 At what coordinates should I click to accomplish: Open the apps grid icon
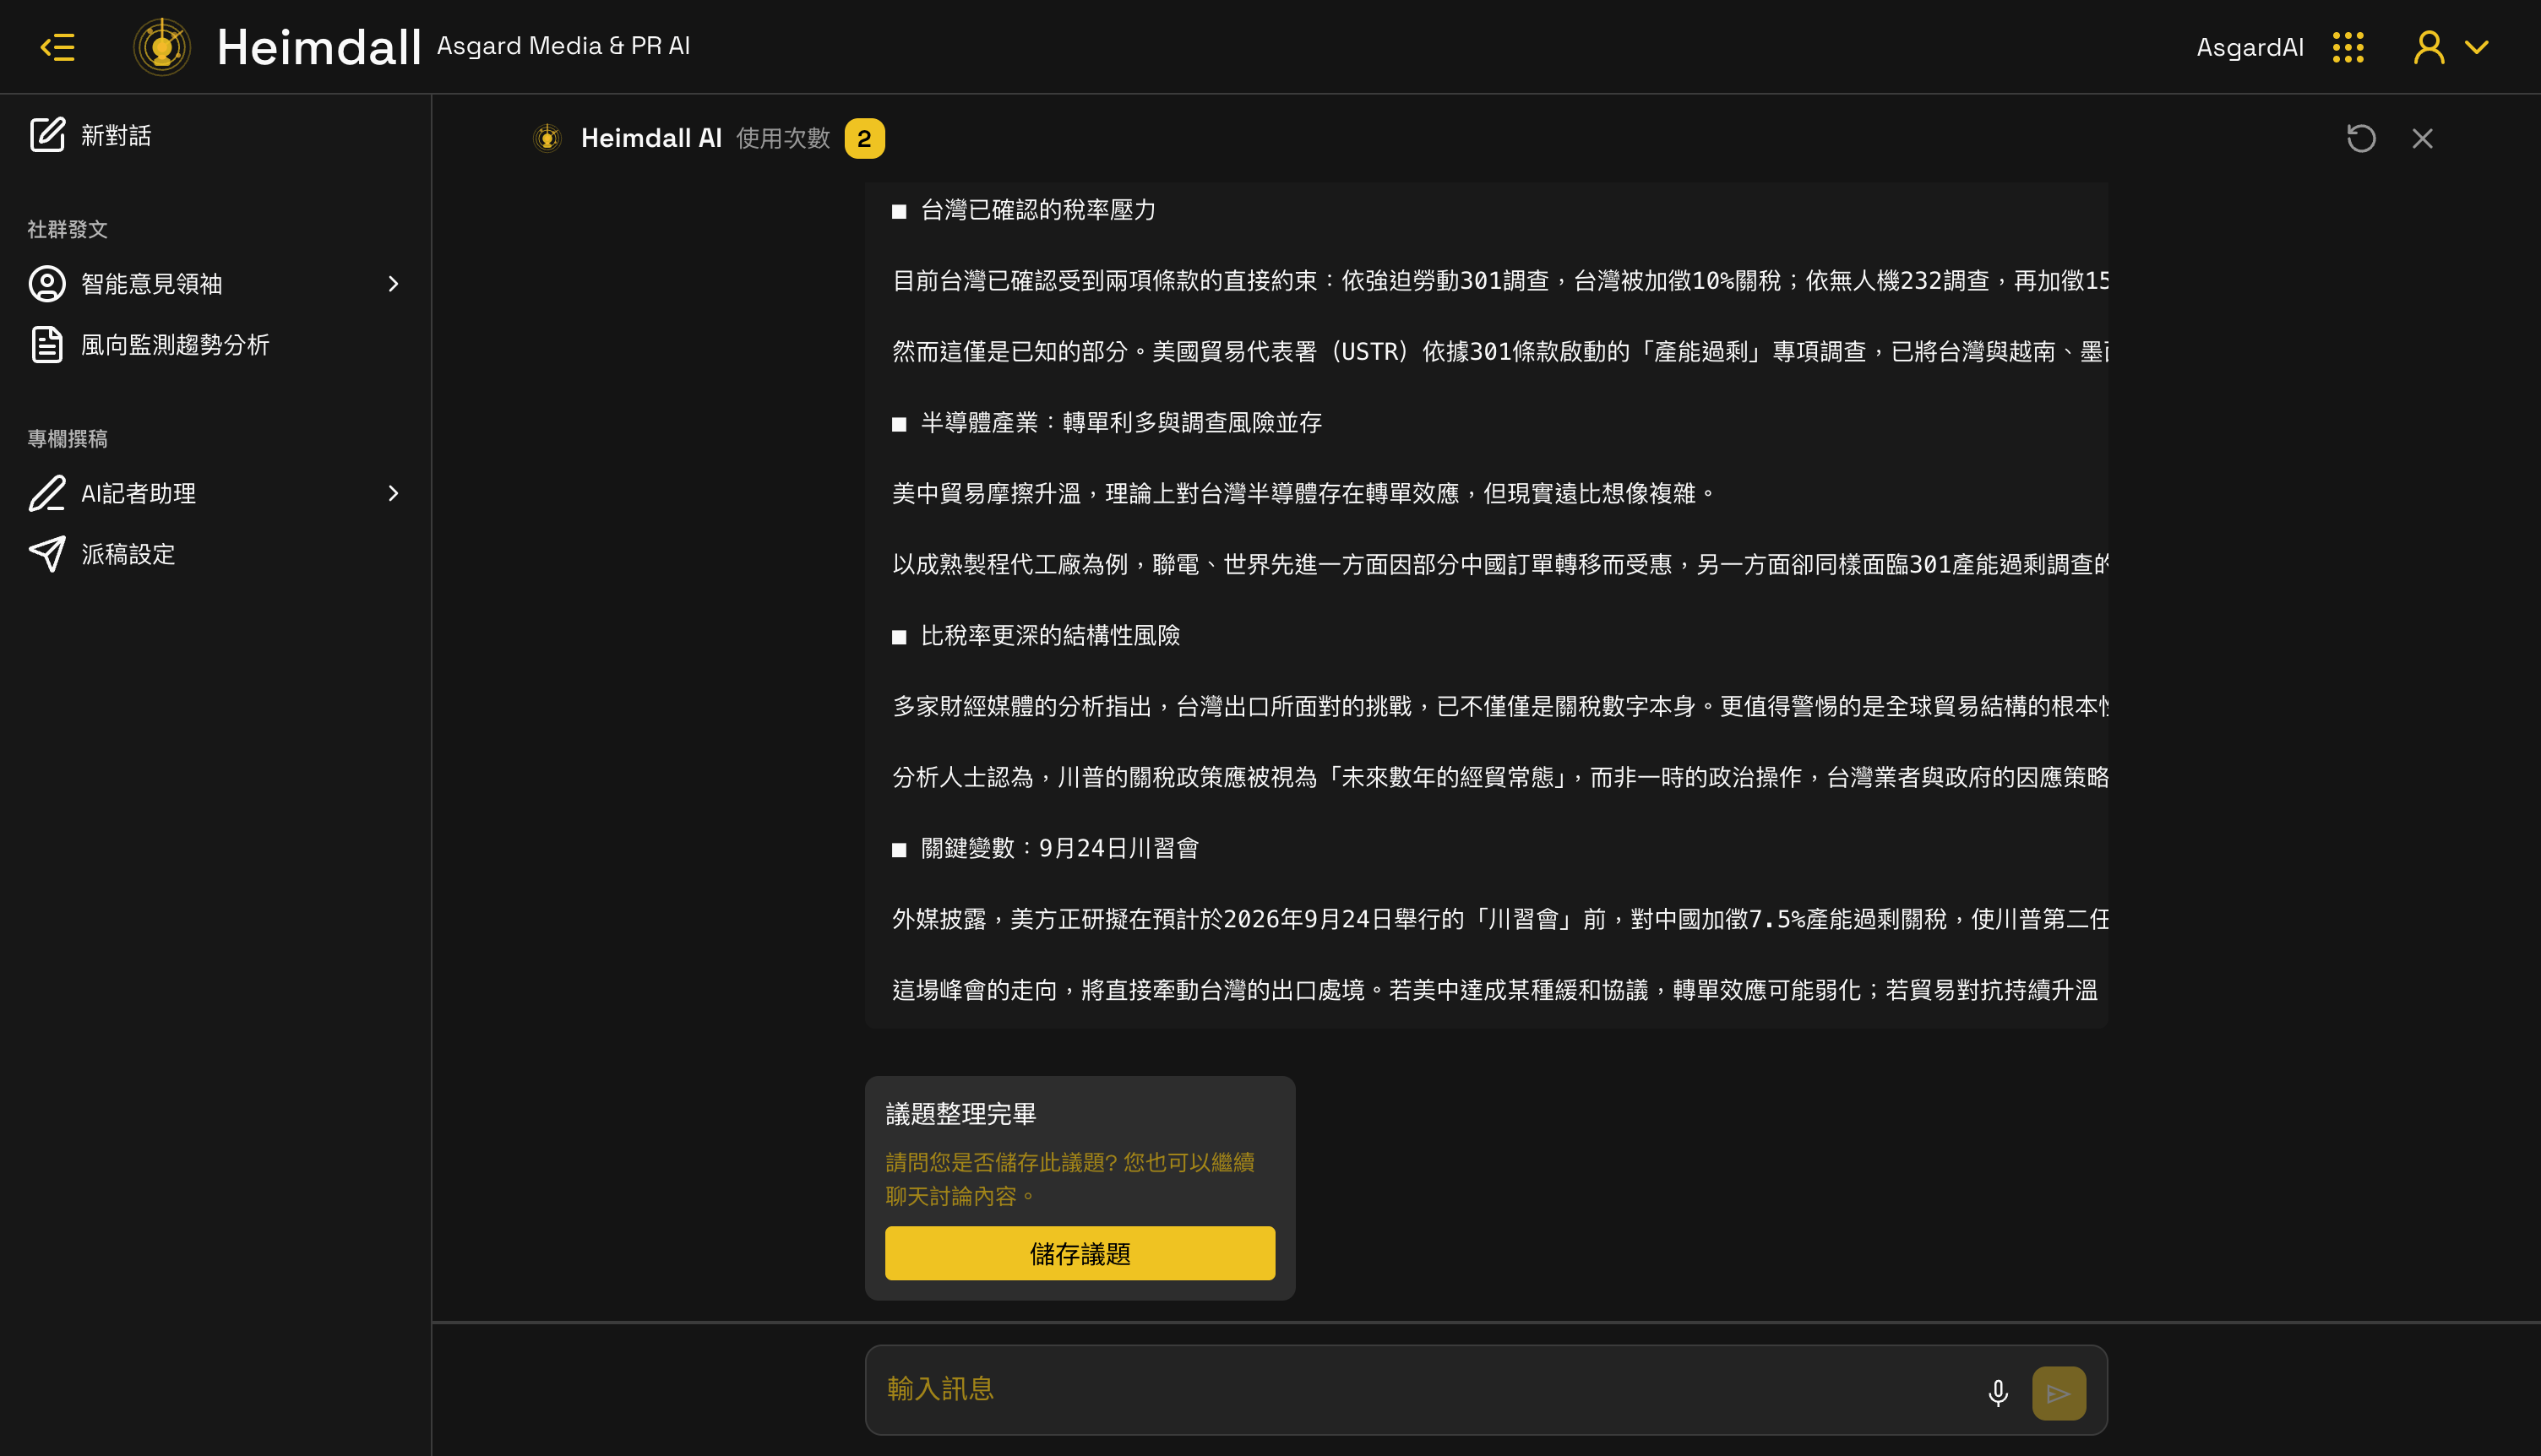pos(2348,47)
